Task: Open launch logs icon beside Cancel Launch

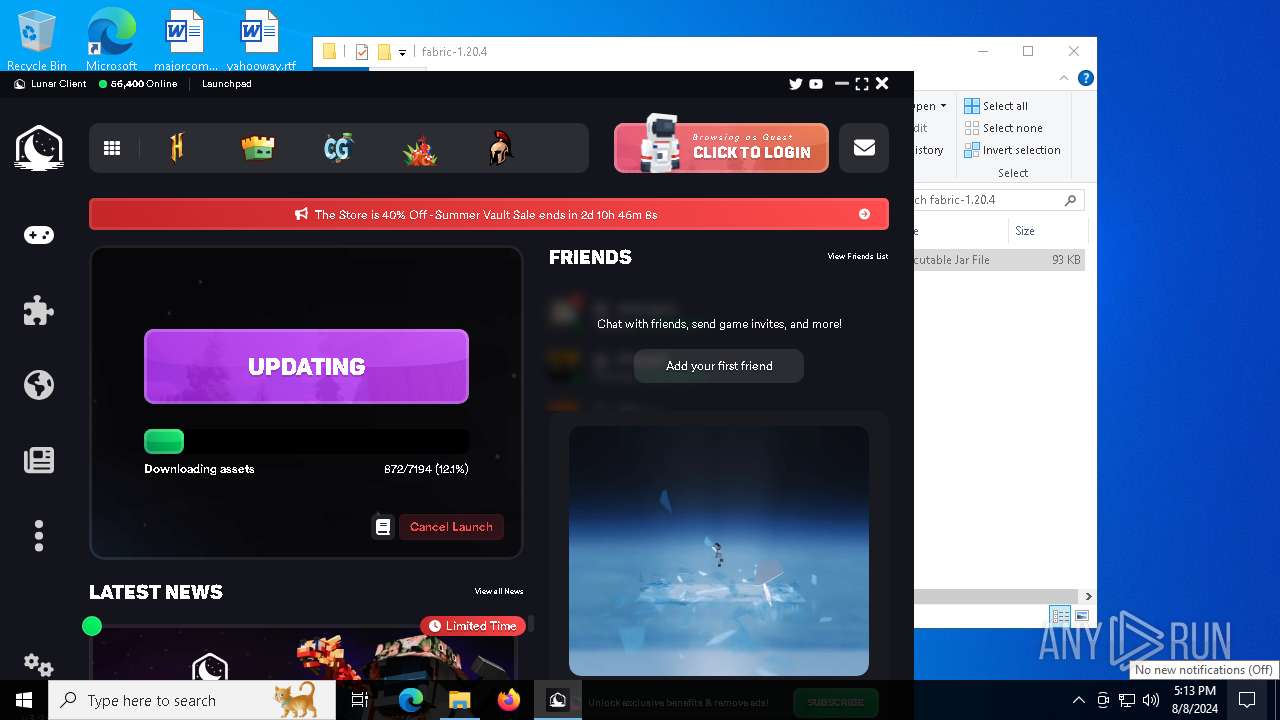Action: pyautogui.click(x=383, y=527)
